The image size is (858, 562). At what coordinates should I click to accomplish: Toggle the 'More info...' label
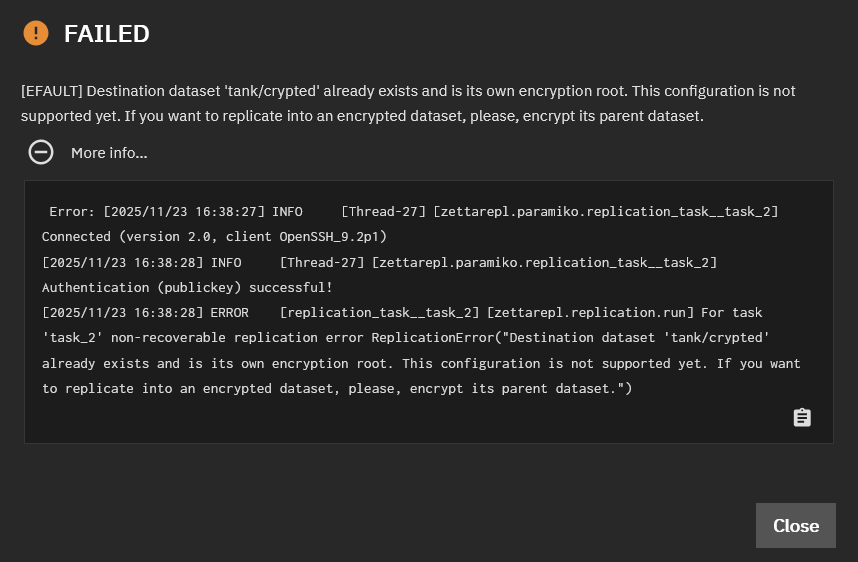coord(109,153)
